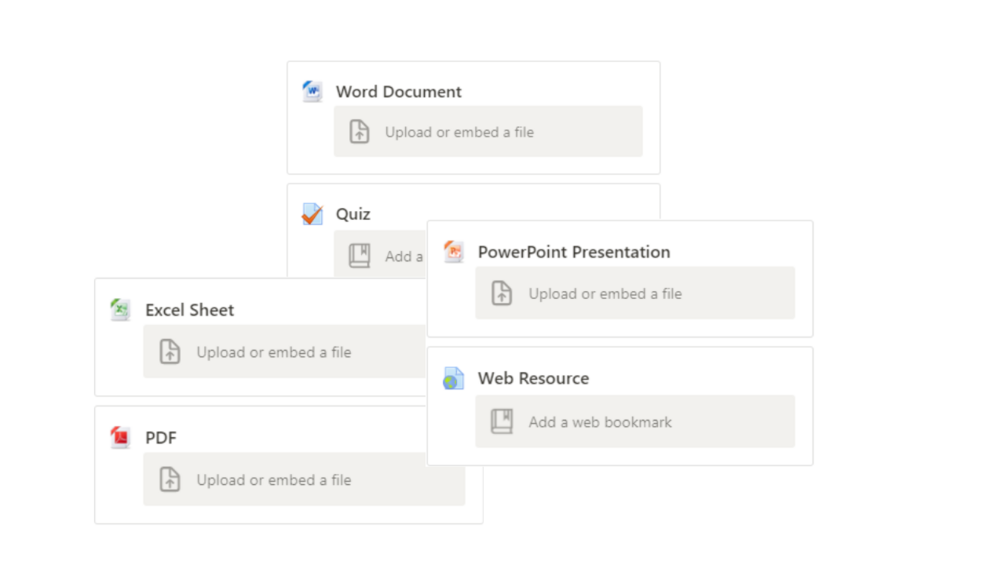This screenshot has height=565, width=1005.
Task: Click upload icon in PDF card
Action: tap(170, 480)
